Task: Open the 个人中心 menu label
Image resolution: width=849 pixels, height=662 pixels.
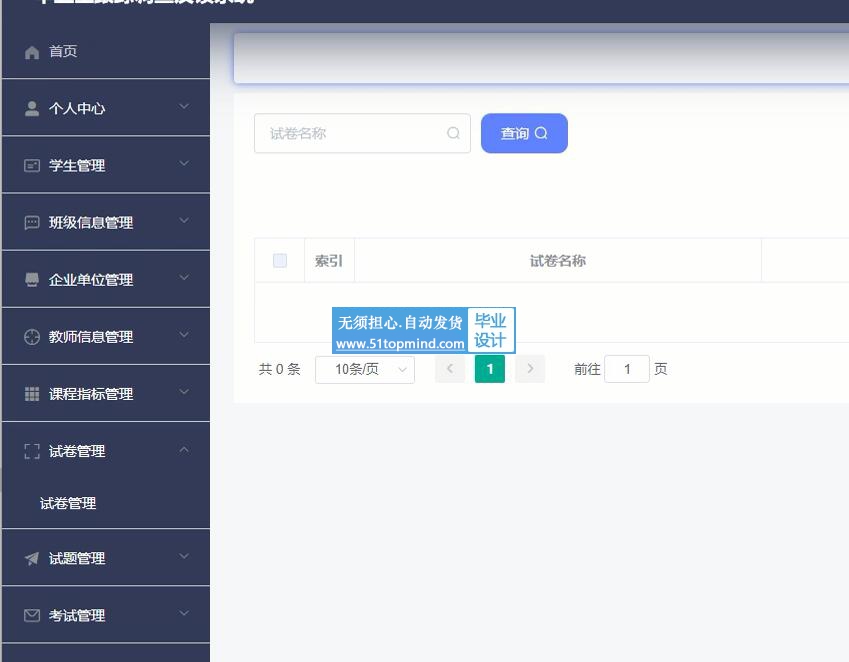Action: [77, 109]
